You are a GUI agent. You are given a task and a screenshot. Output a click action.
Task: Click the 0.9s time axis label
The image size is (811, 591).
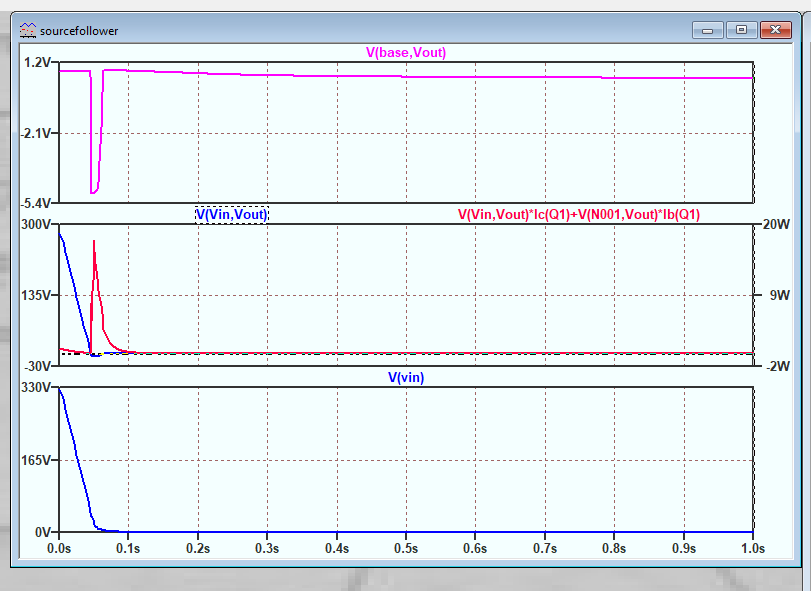coord(684,549)
